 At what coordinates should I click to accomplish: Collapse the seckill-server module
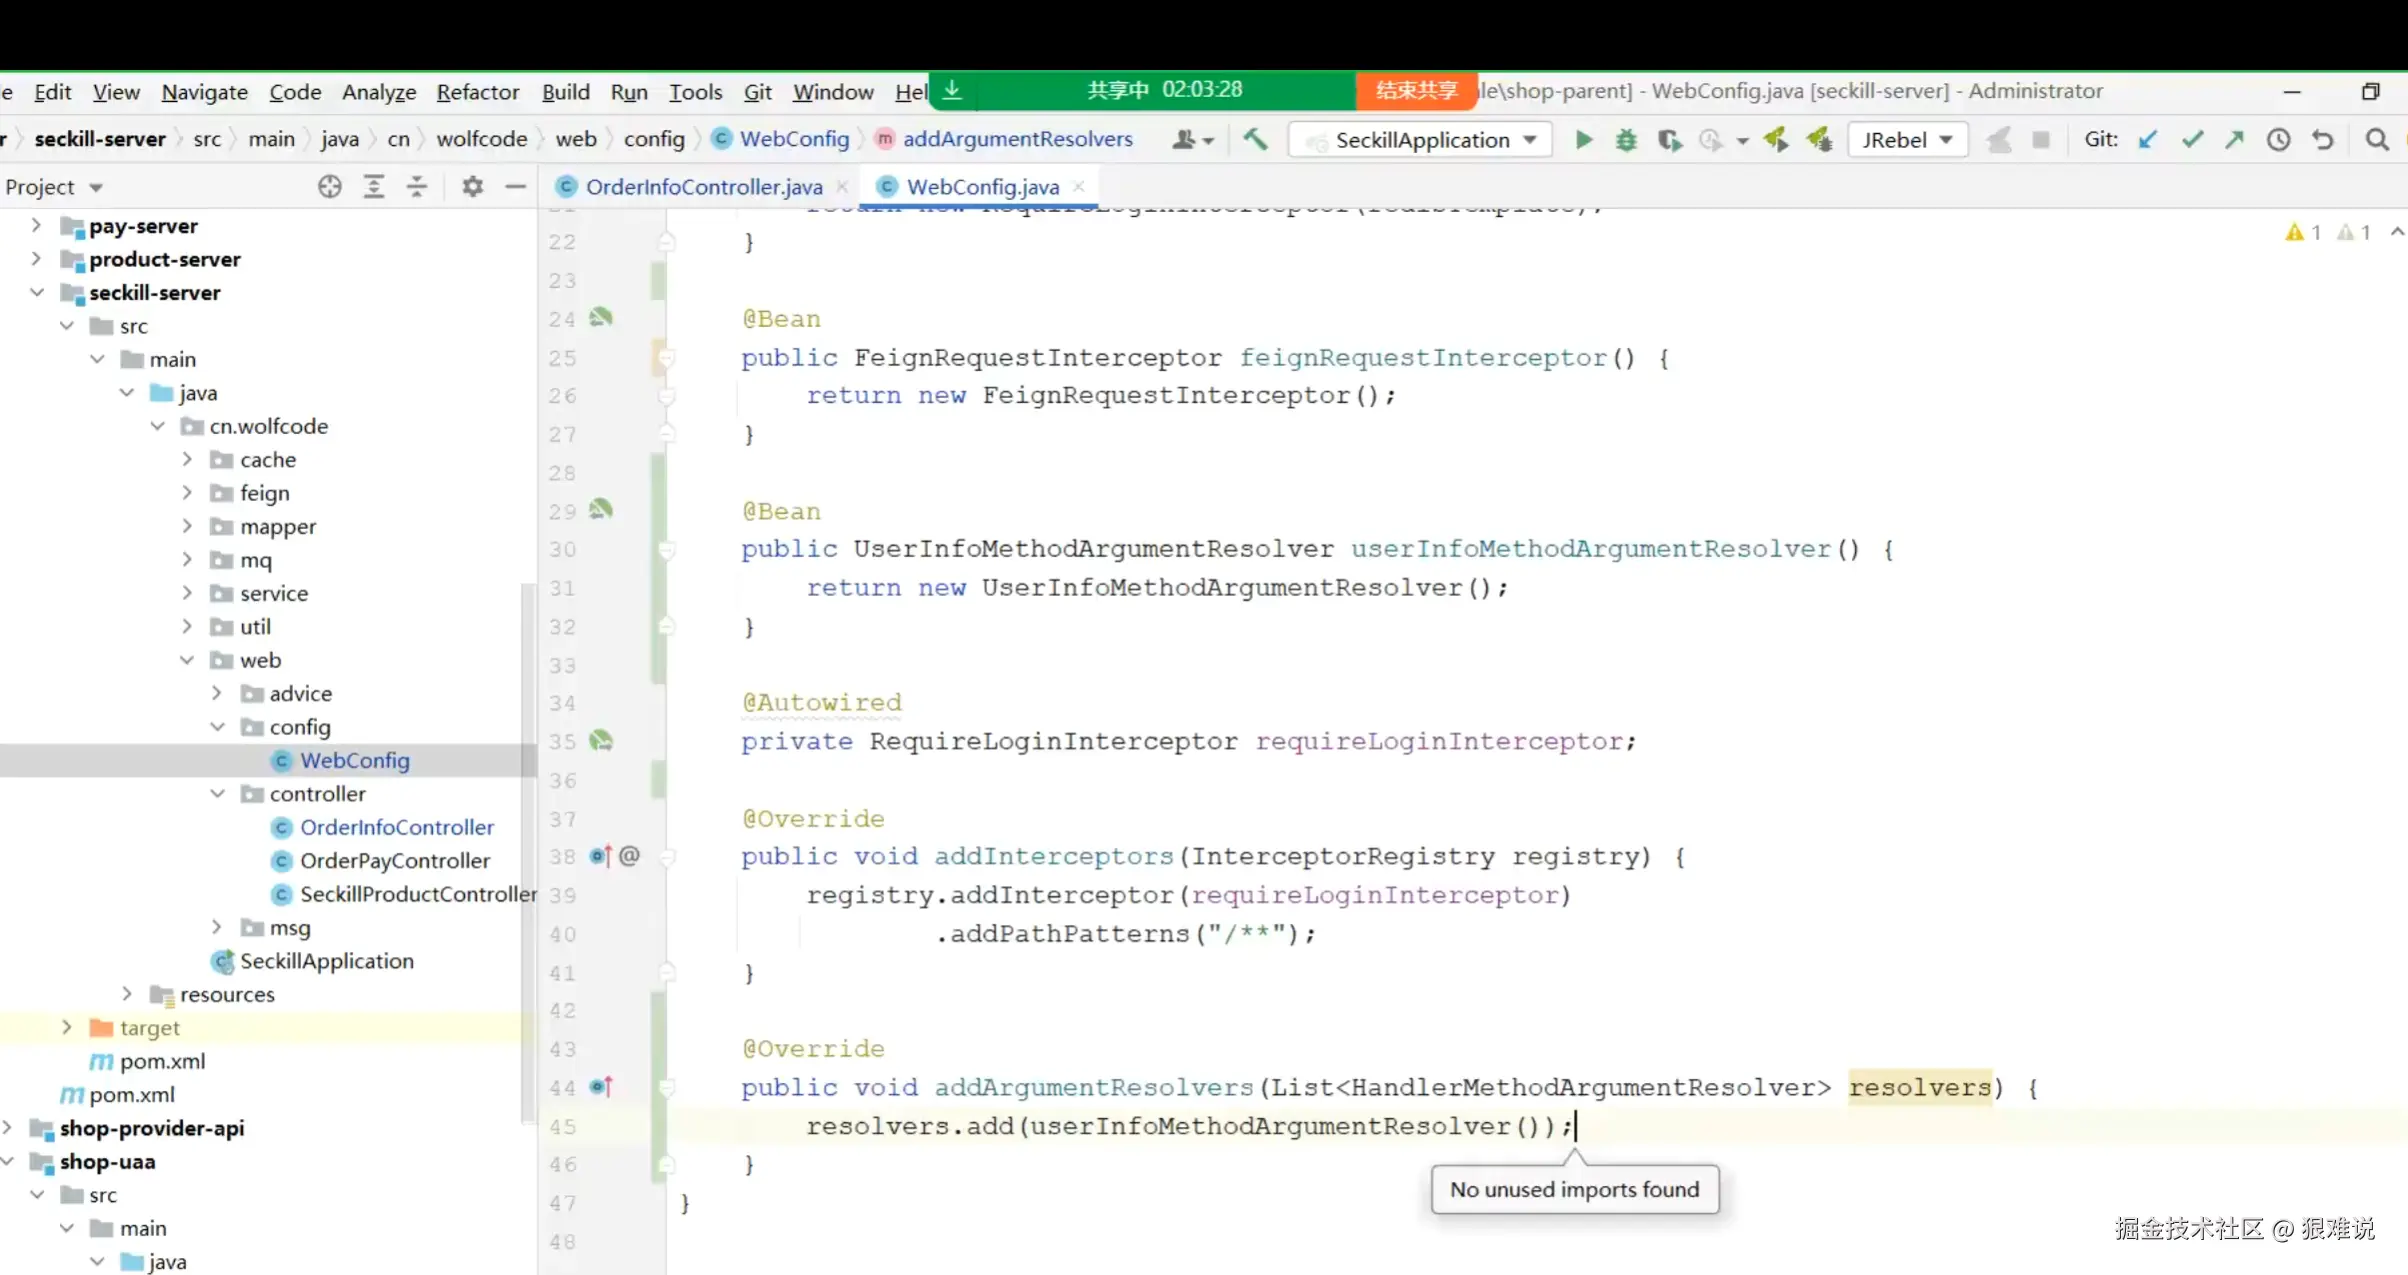point(37,293)
